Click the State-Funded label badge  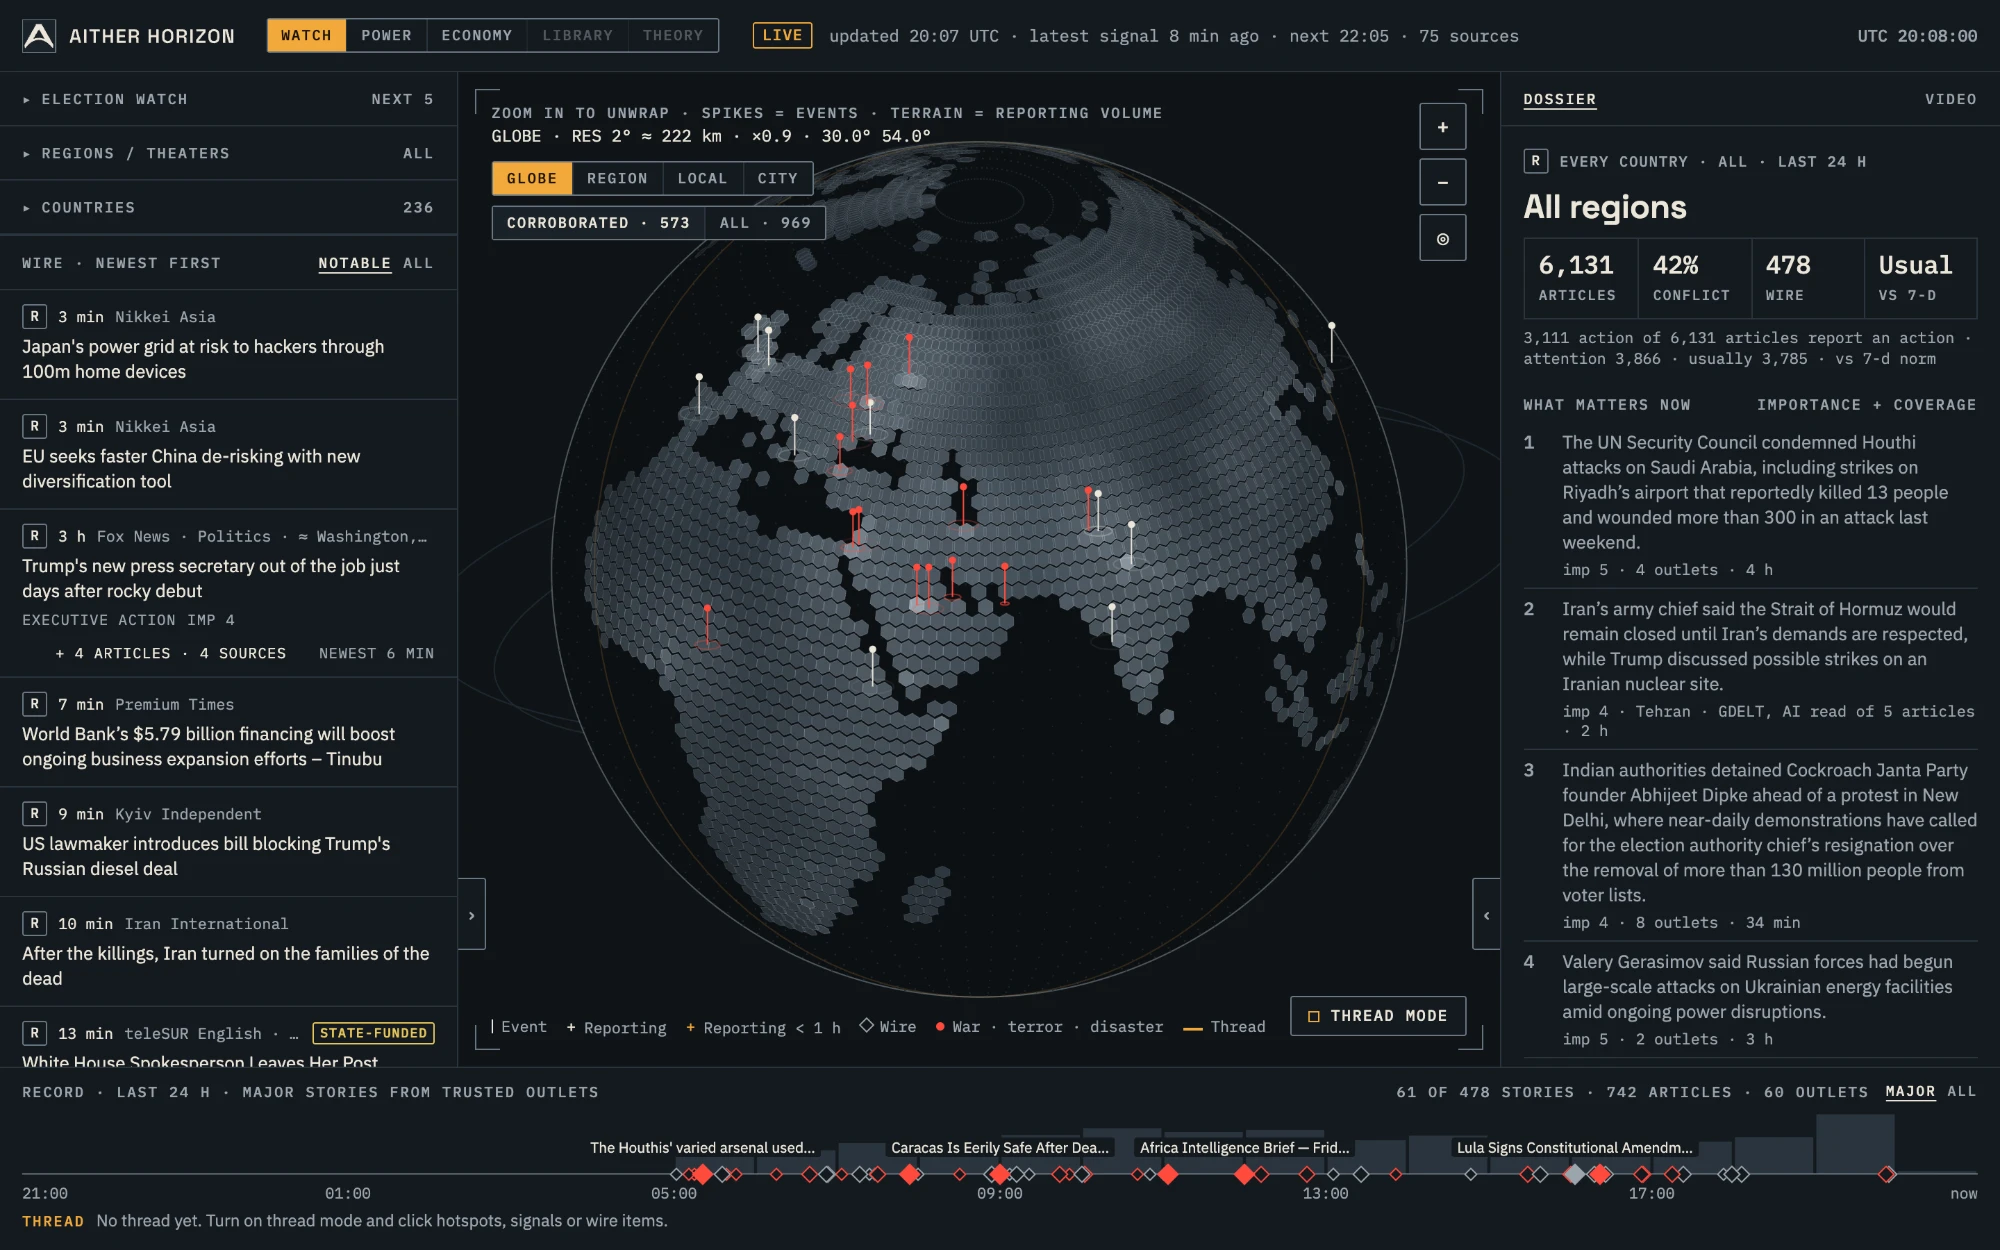[x=374, y=1033]
